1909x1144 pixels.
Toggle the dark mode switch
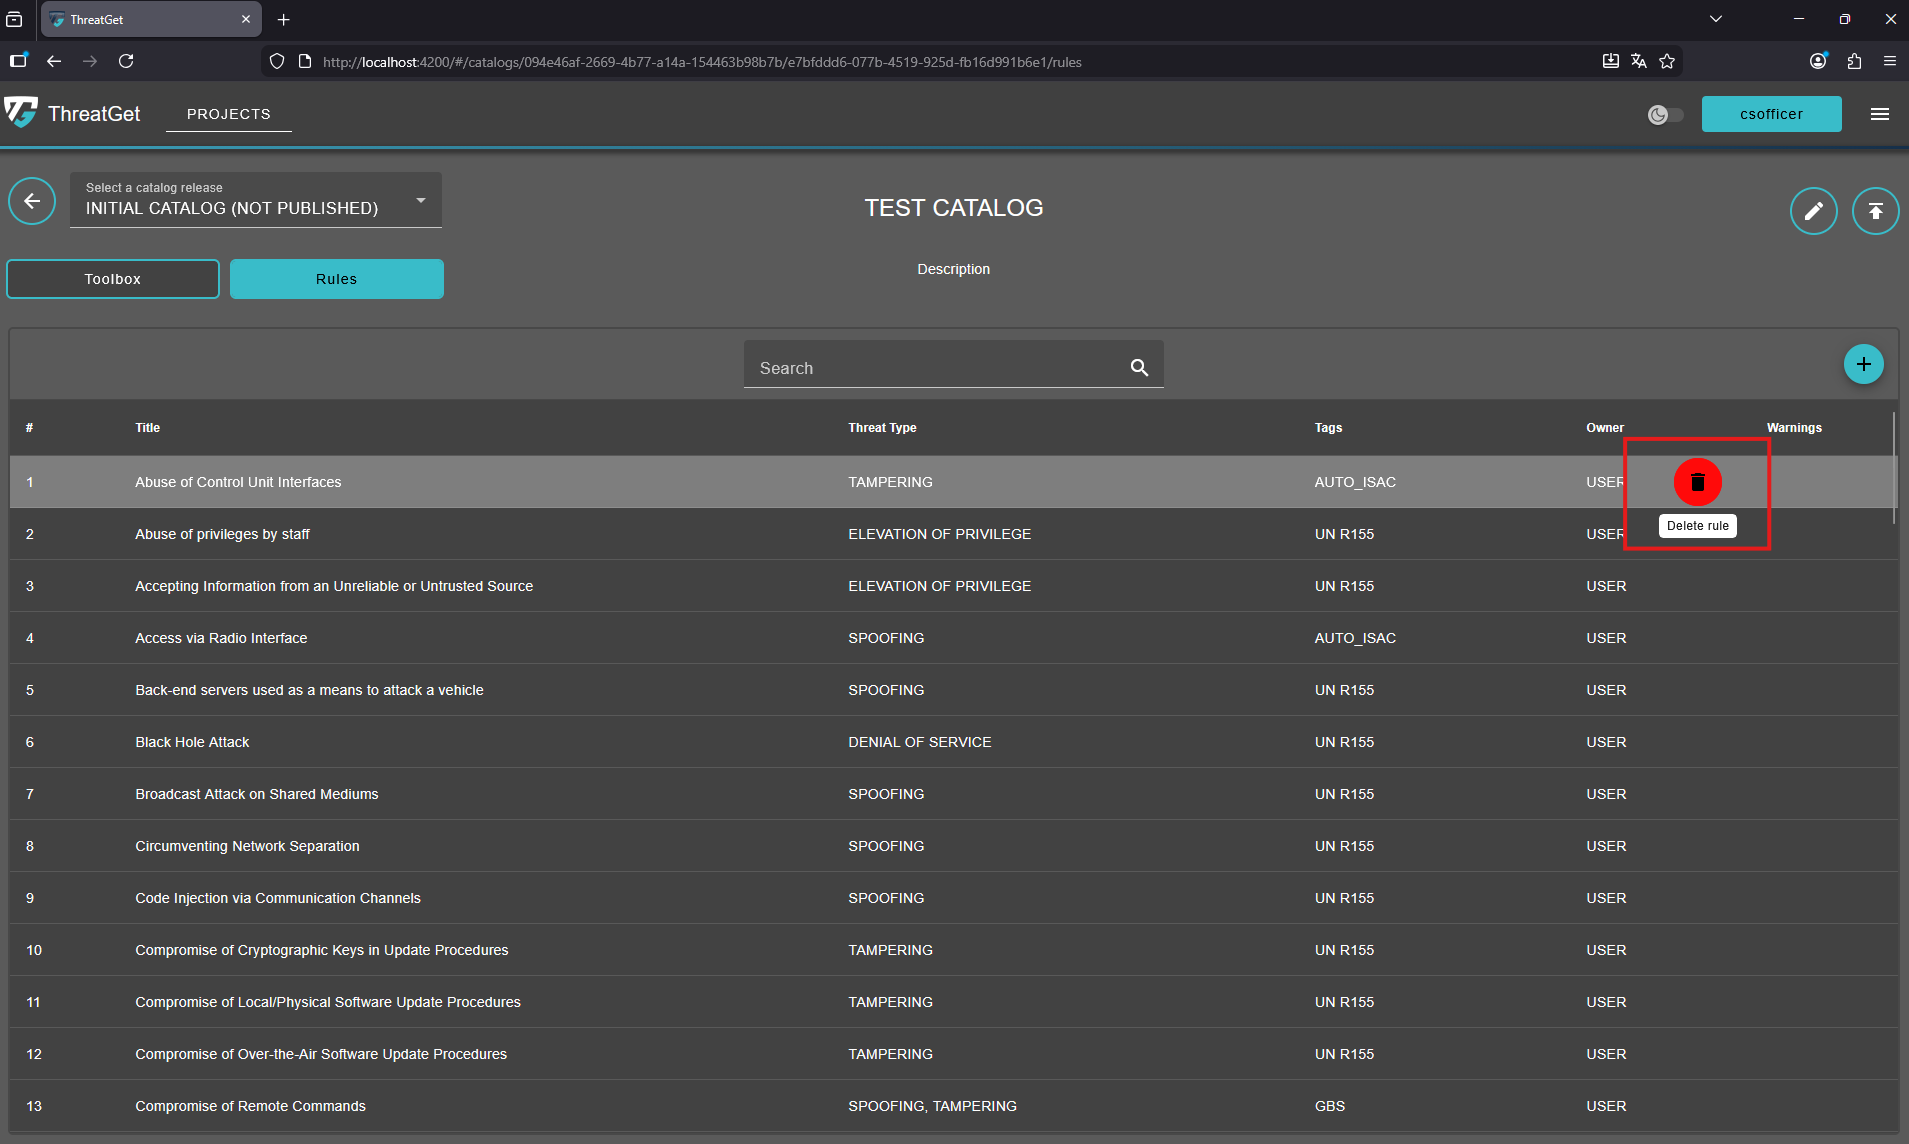tap(1665, 115)
